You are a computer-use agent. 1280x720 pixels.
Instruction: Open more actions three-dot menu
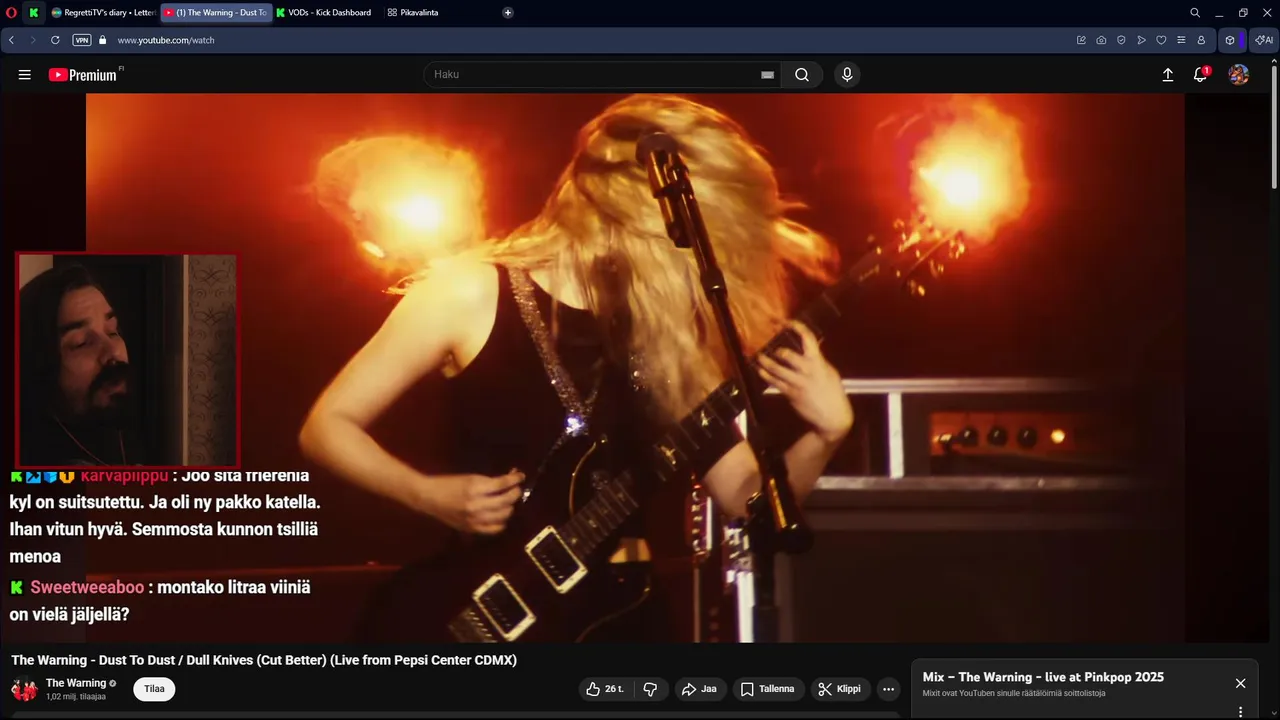[x=888, y=689]
